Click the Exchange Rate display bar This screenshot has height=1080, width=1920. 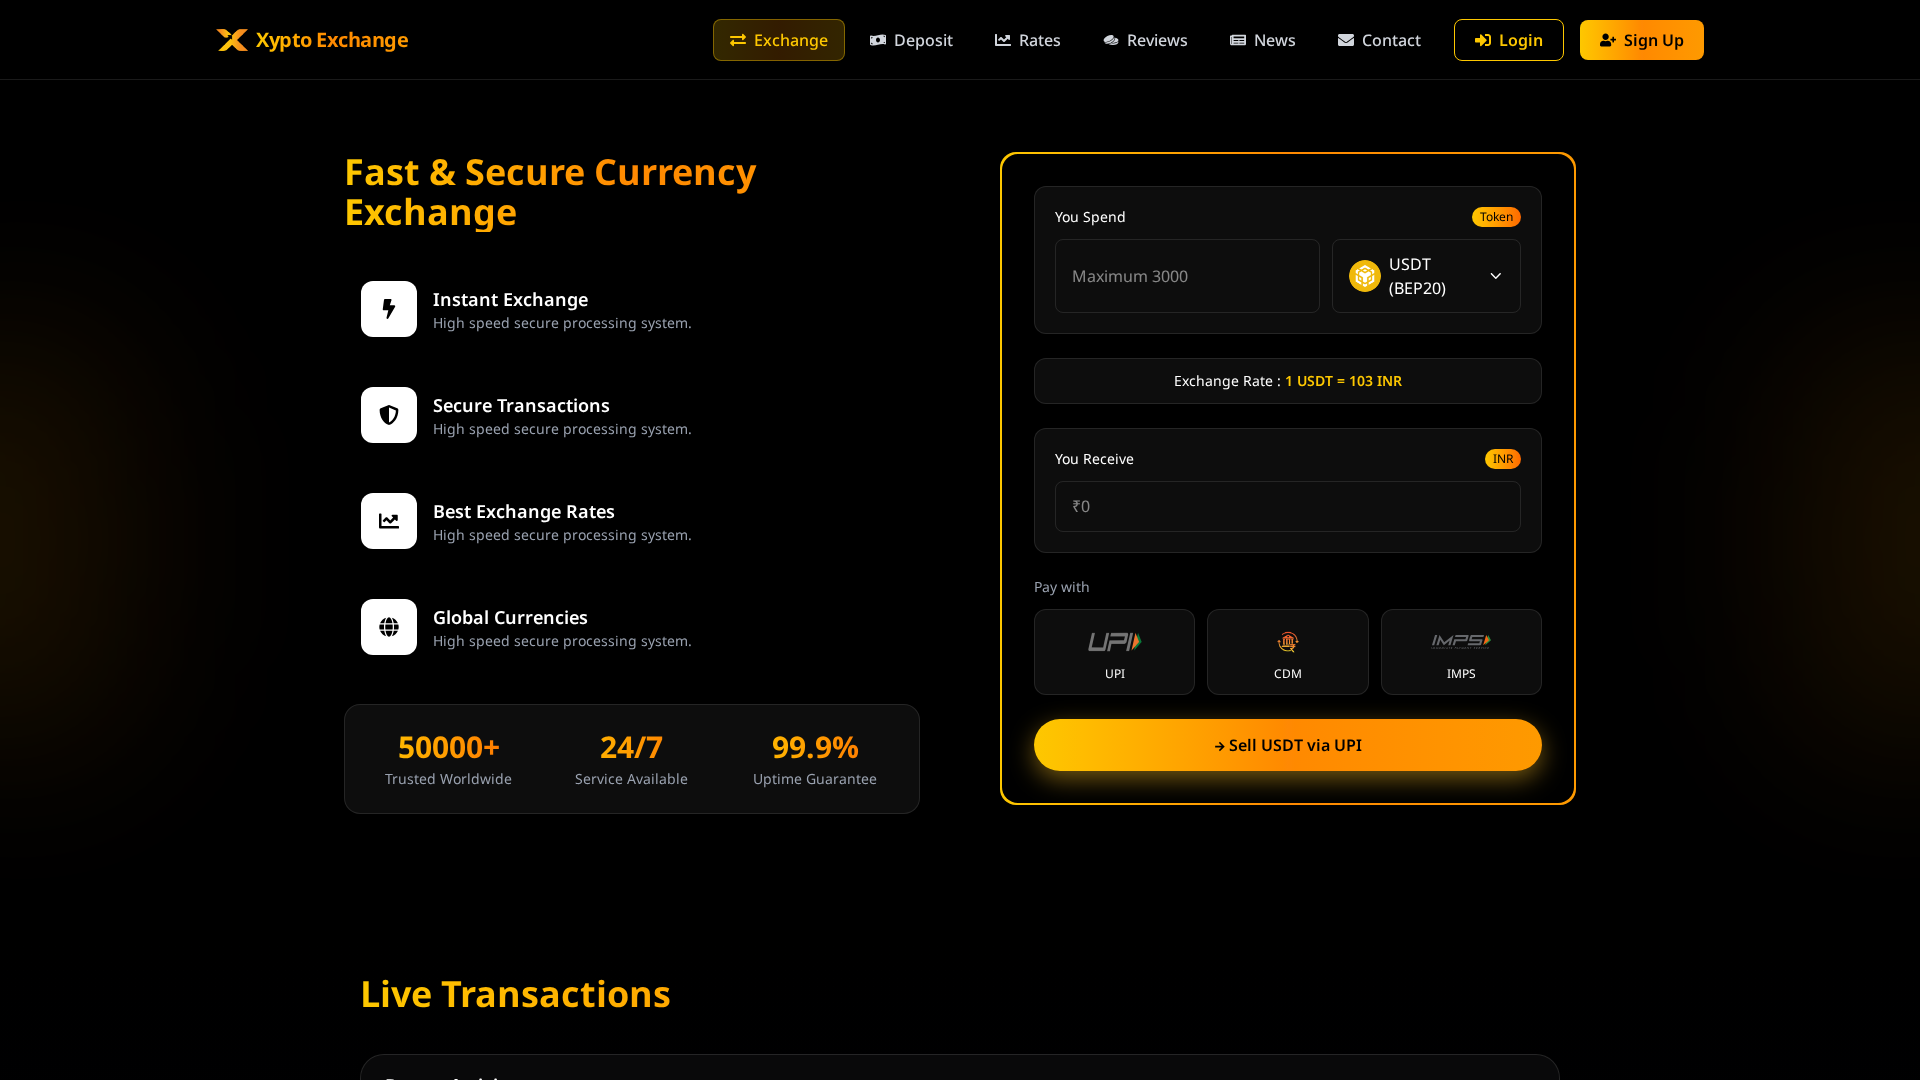[x=1287, y=381]
